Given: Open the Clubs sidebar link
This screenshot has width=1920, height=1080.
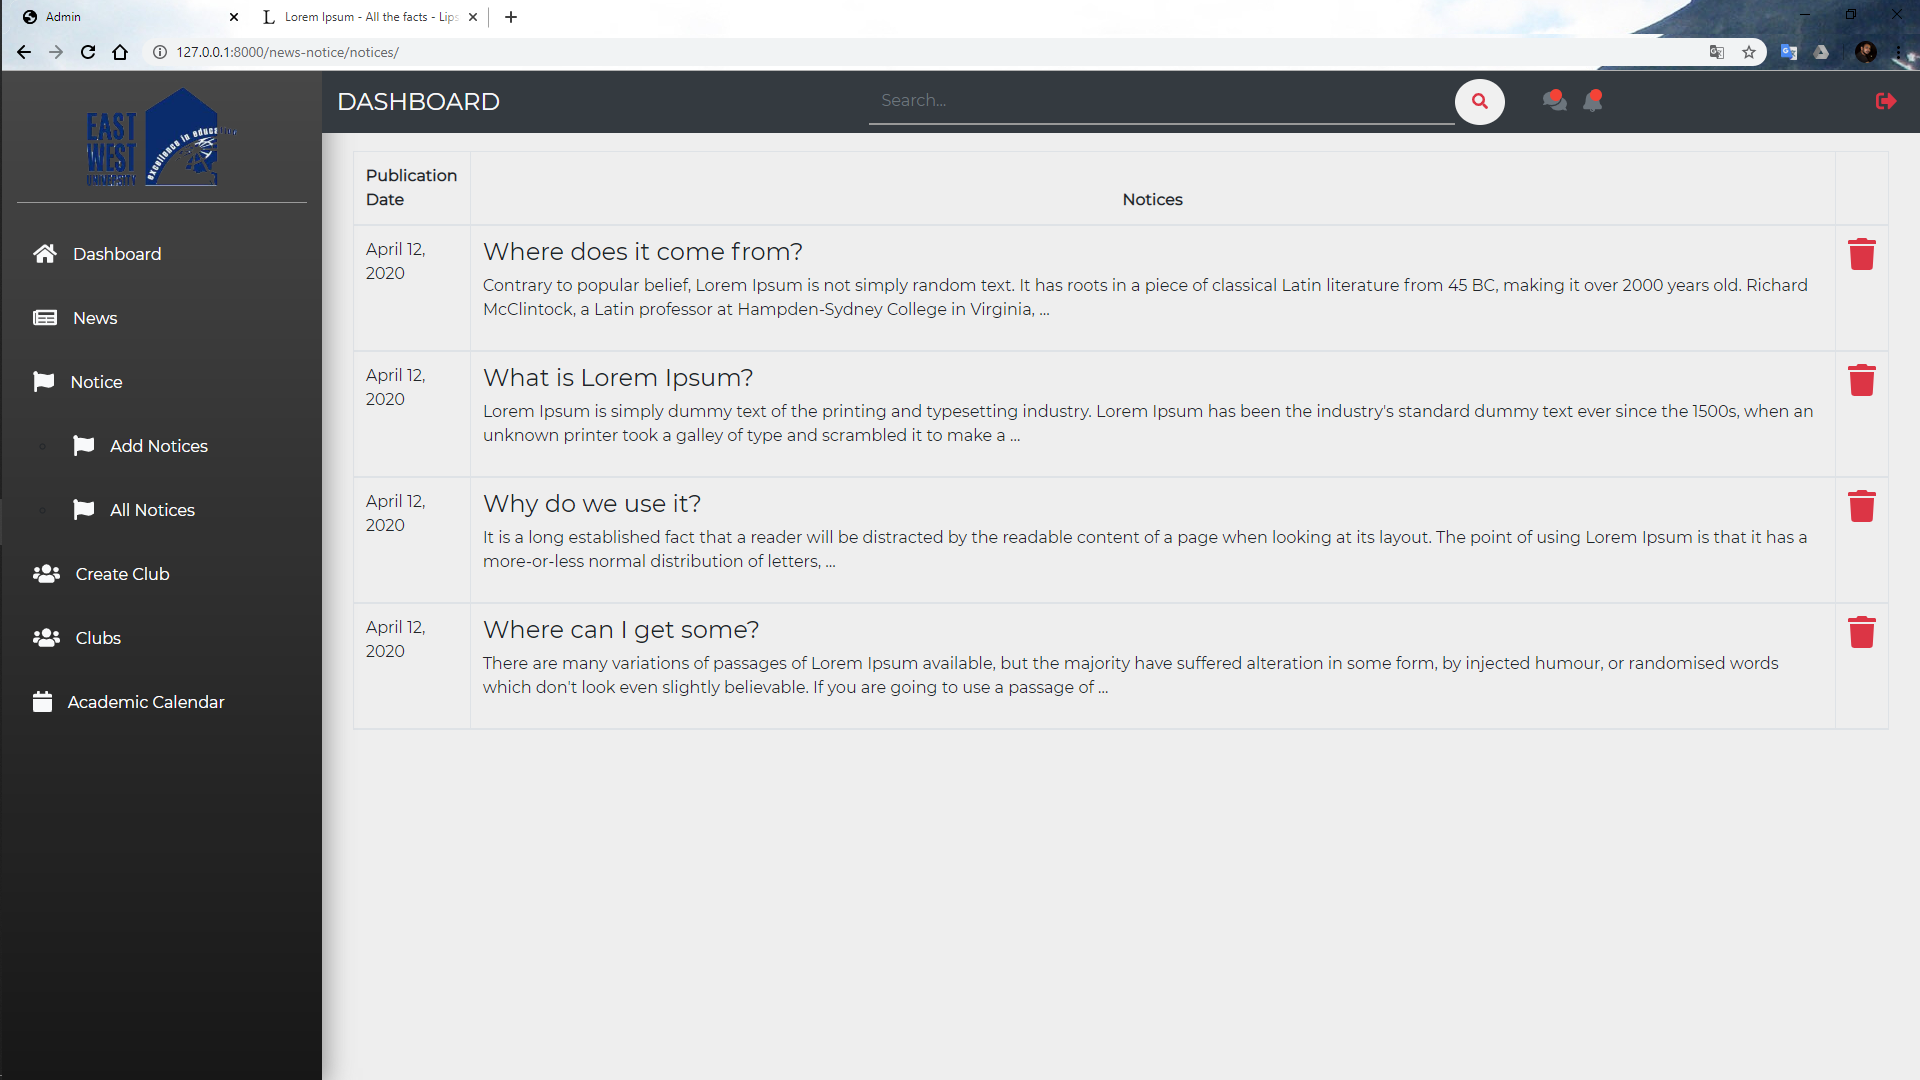Looking at the screenshot, I should [98, 638].
